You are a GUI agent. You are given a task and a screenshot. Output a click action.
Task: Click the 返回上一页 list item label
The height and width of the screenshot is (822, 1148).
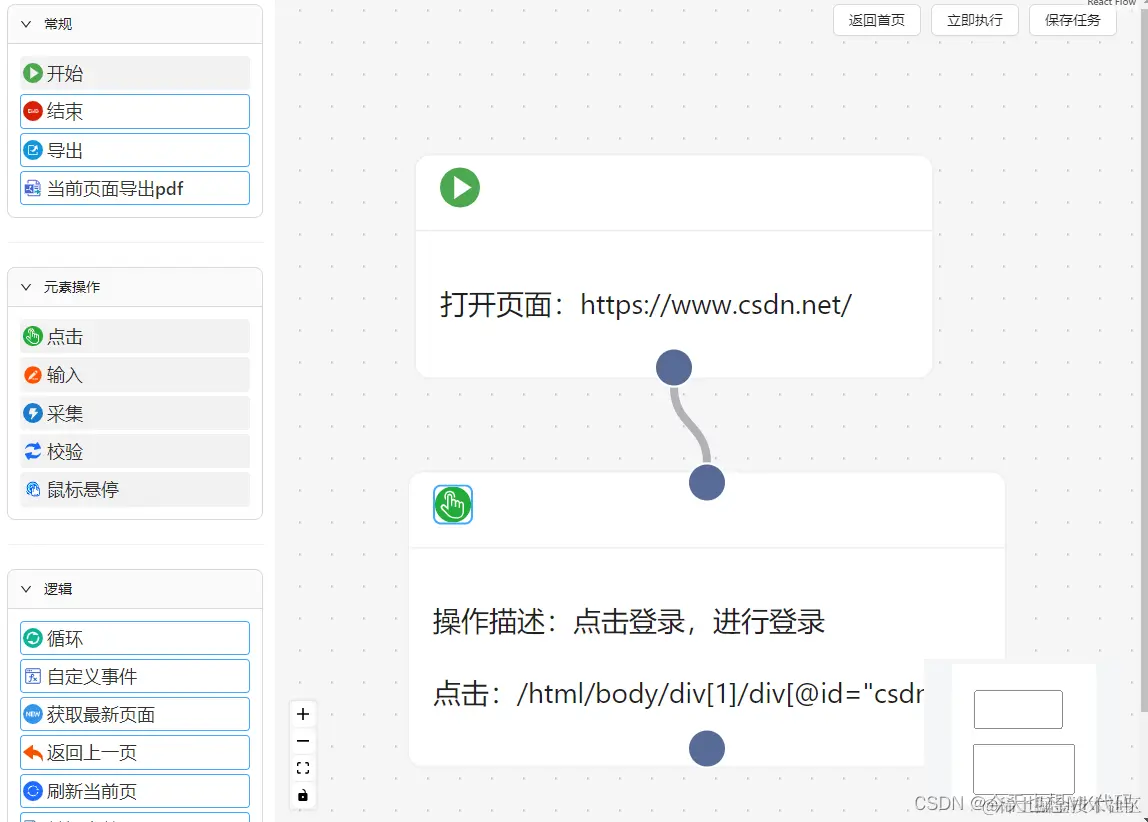click(92, 752)
